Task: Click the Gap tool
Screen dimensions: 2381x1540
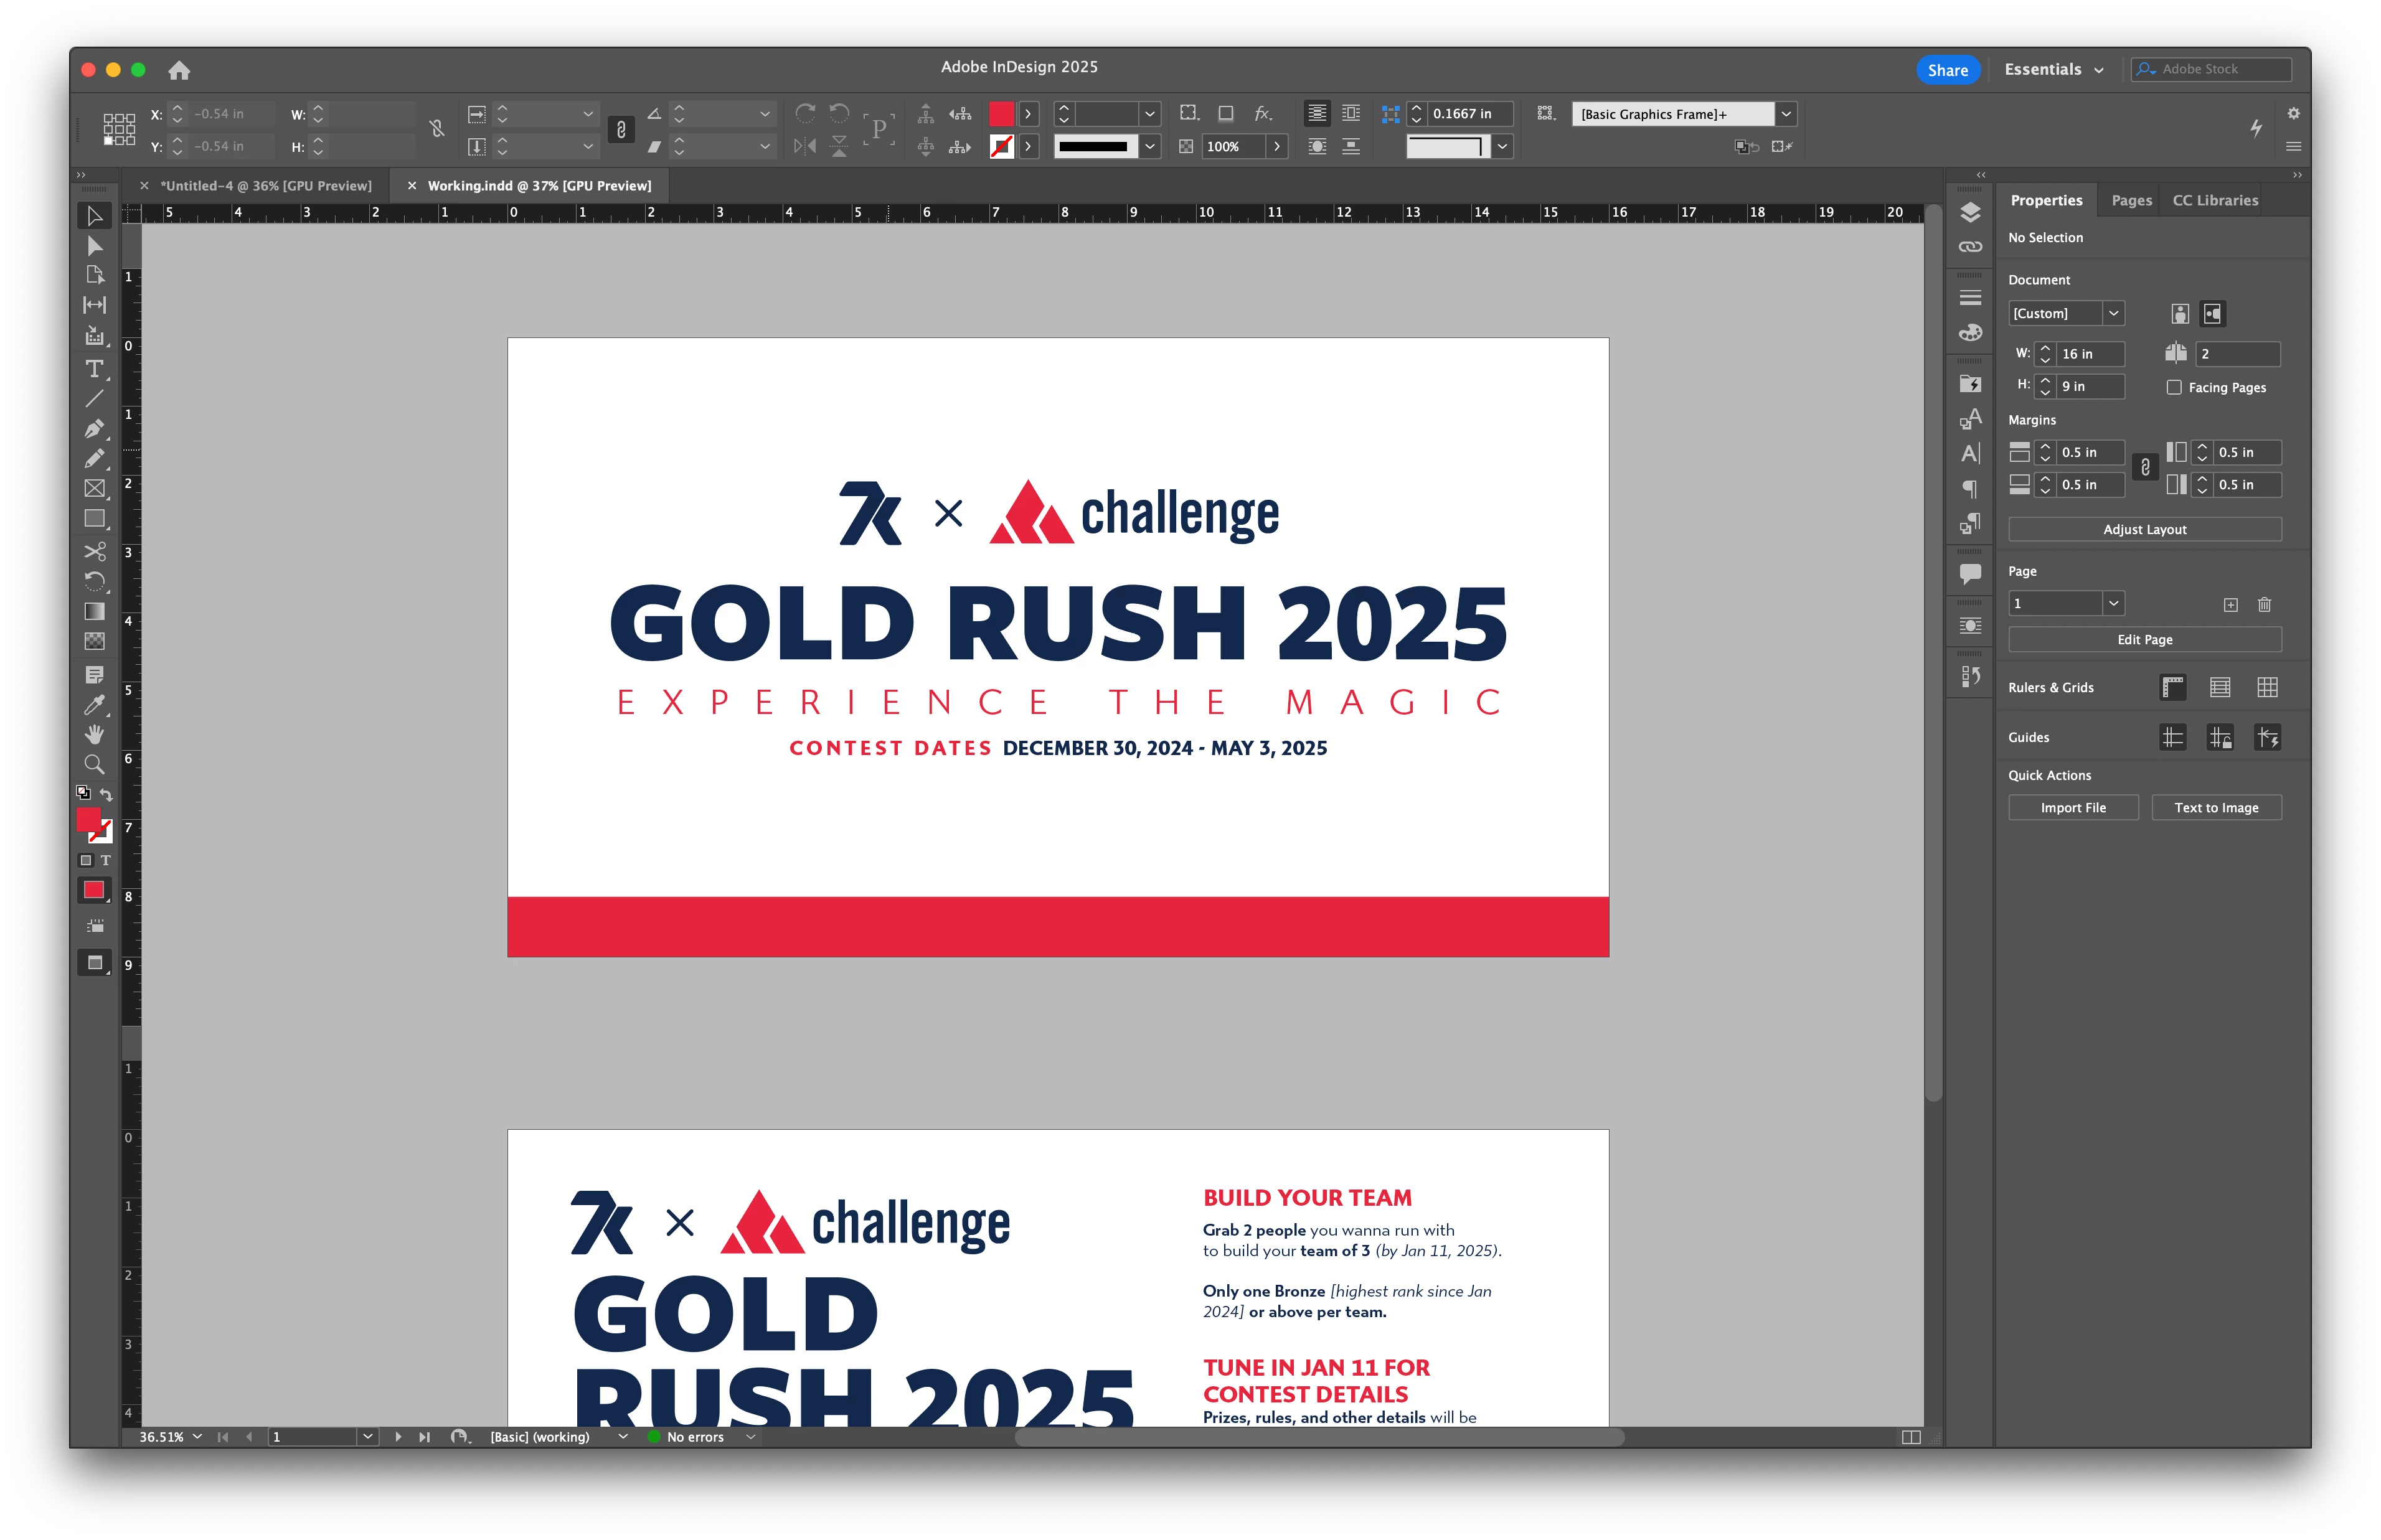Action: click(94, 305)
